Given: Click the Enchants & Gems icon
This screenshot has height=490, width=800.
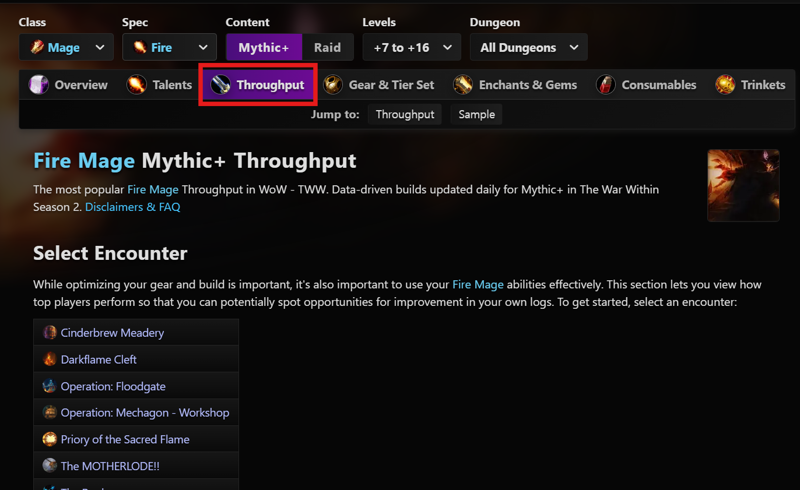Looking at the screenshot, I should tap(463, 85).
